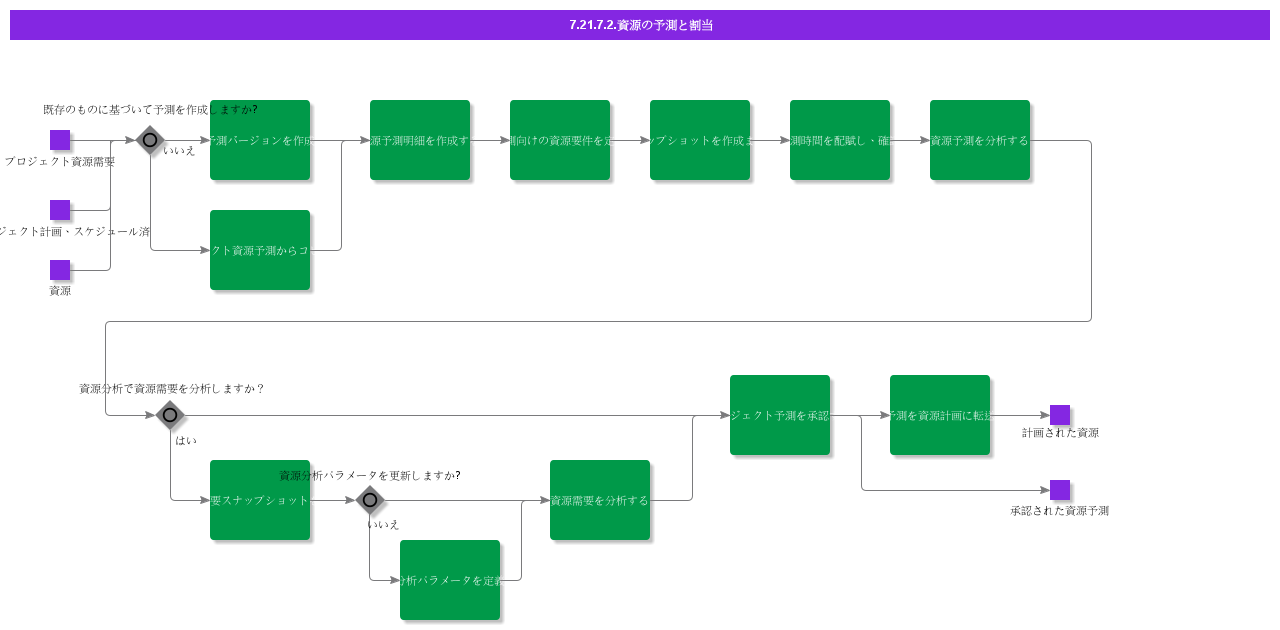Click the 'いいえ' label under the parameter gateway
This screenshot has height=630, width=1280.
[384, 525]
